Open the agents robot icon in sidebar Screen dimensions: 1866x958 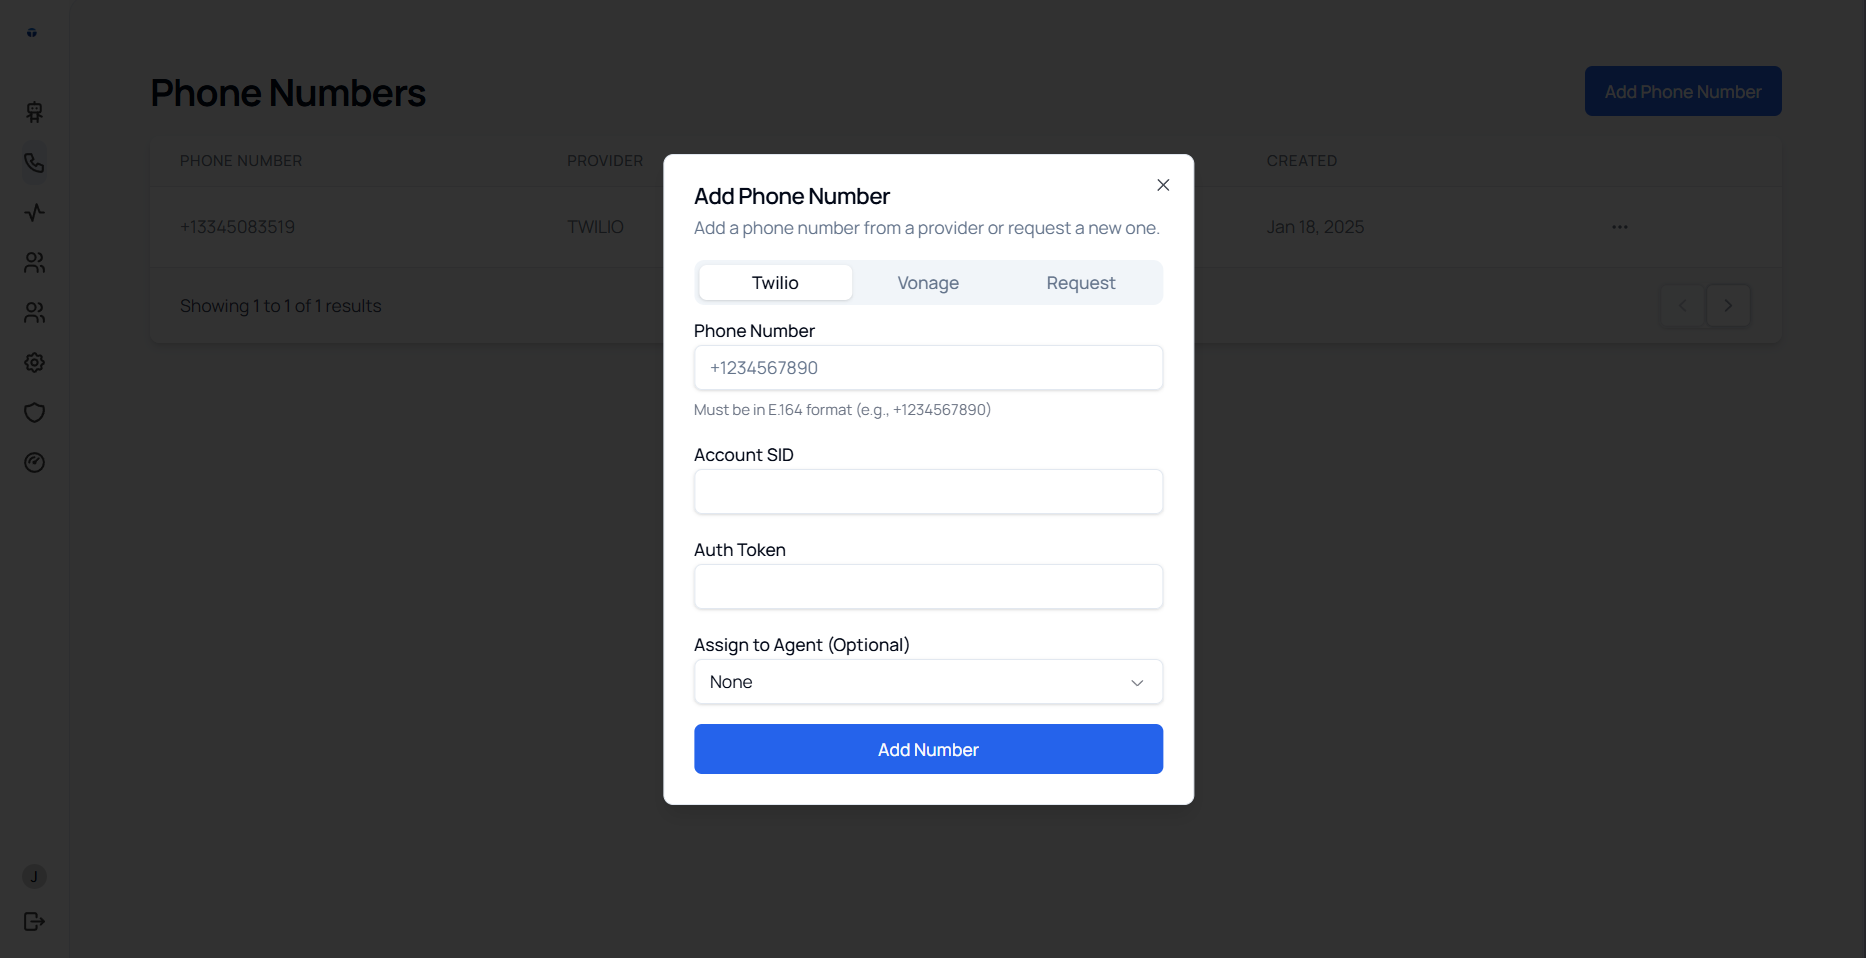point(34,112)
